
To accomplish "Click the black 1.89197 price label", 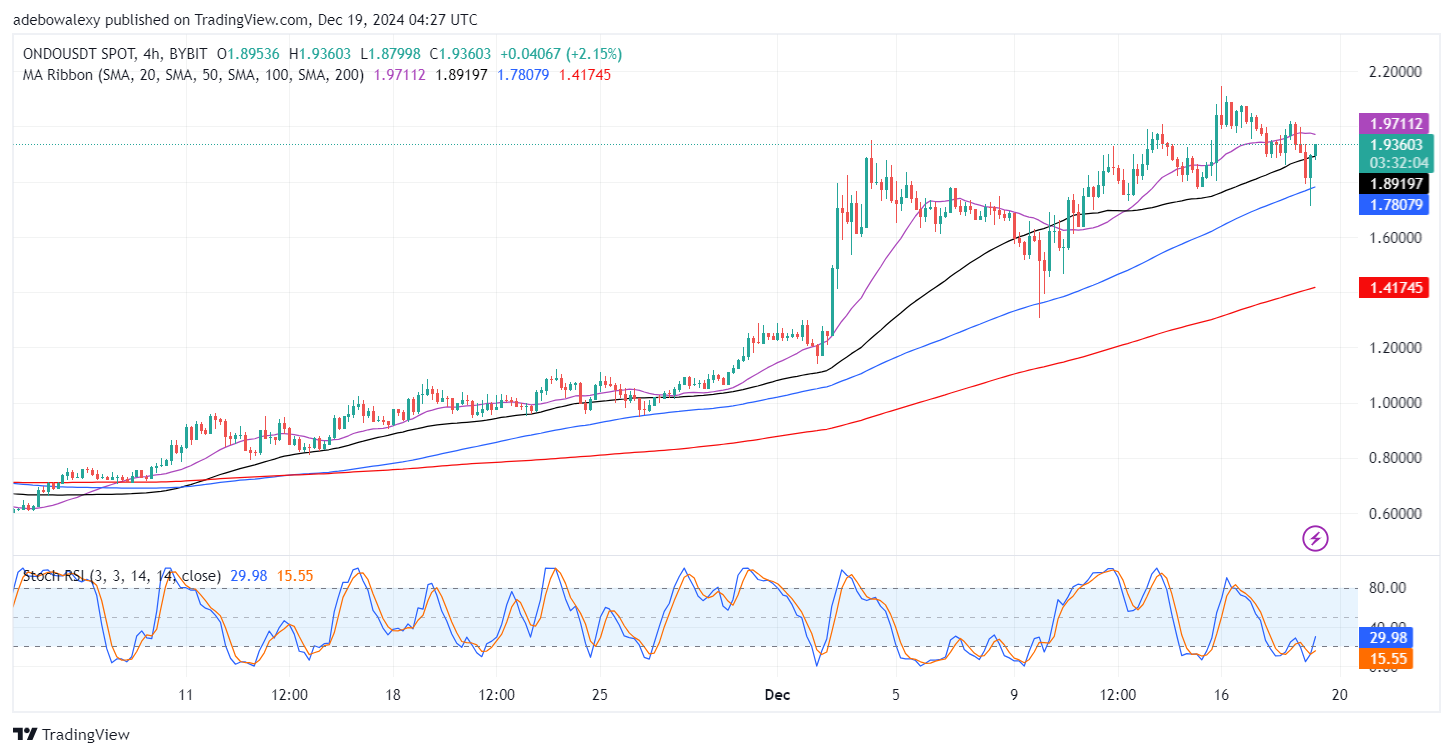I will 1396,183.
